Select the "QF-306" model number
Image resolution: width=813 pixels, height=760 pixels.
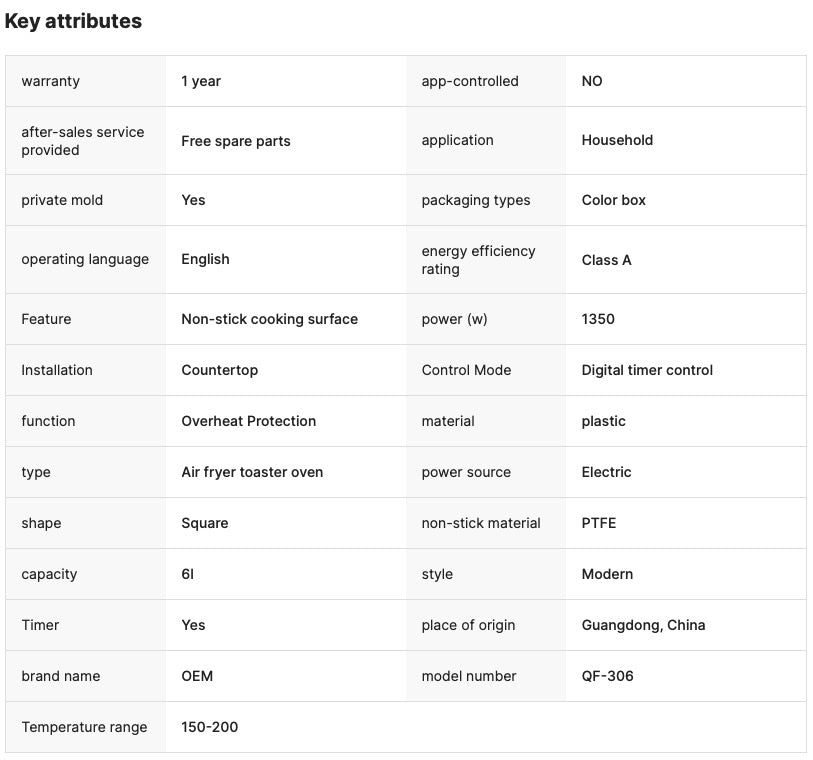click(x=607, y=676)
